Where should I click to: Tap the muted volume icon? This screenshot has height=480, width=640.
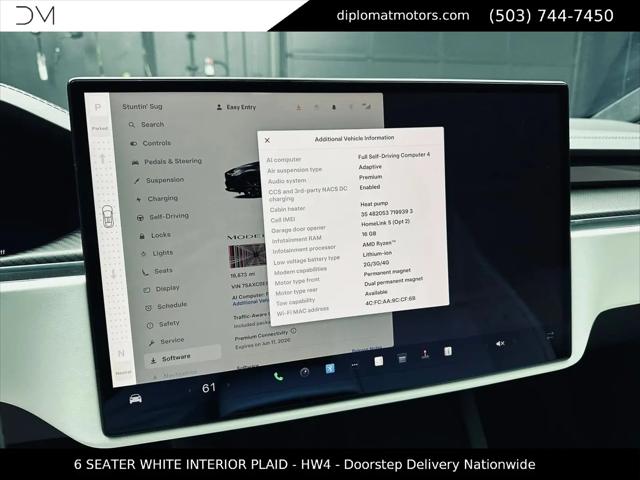(500, 344)
